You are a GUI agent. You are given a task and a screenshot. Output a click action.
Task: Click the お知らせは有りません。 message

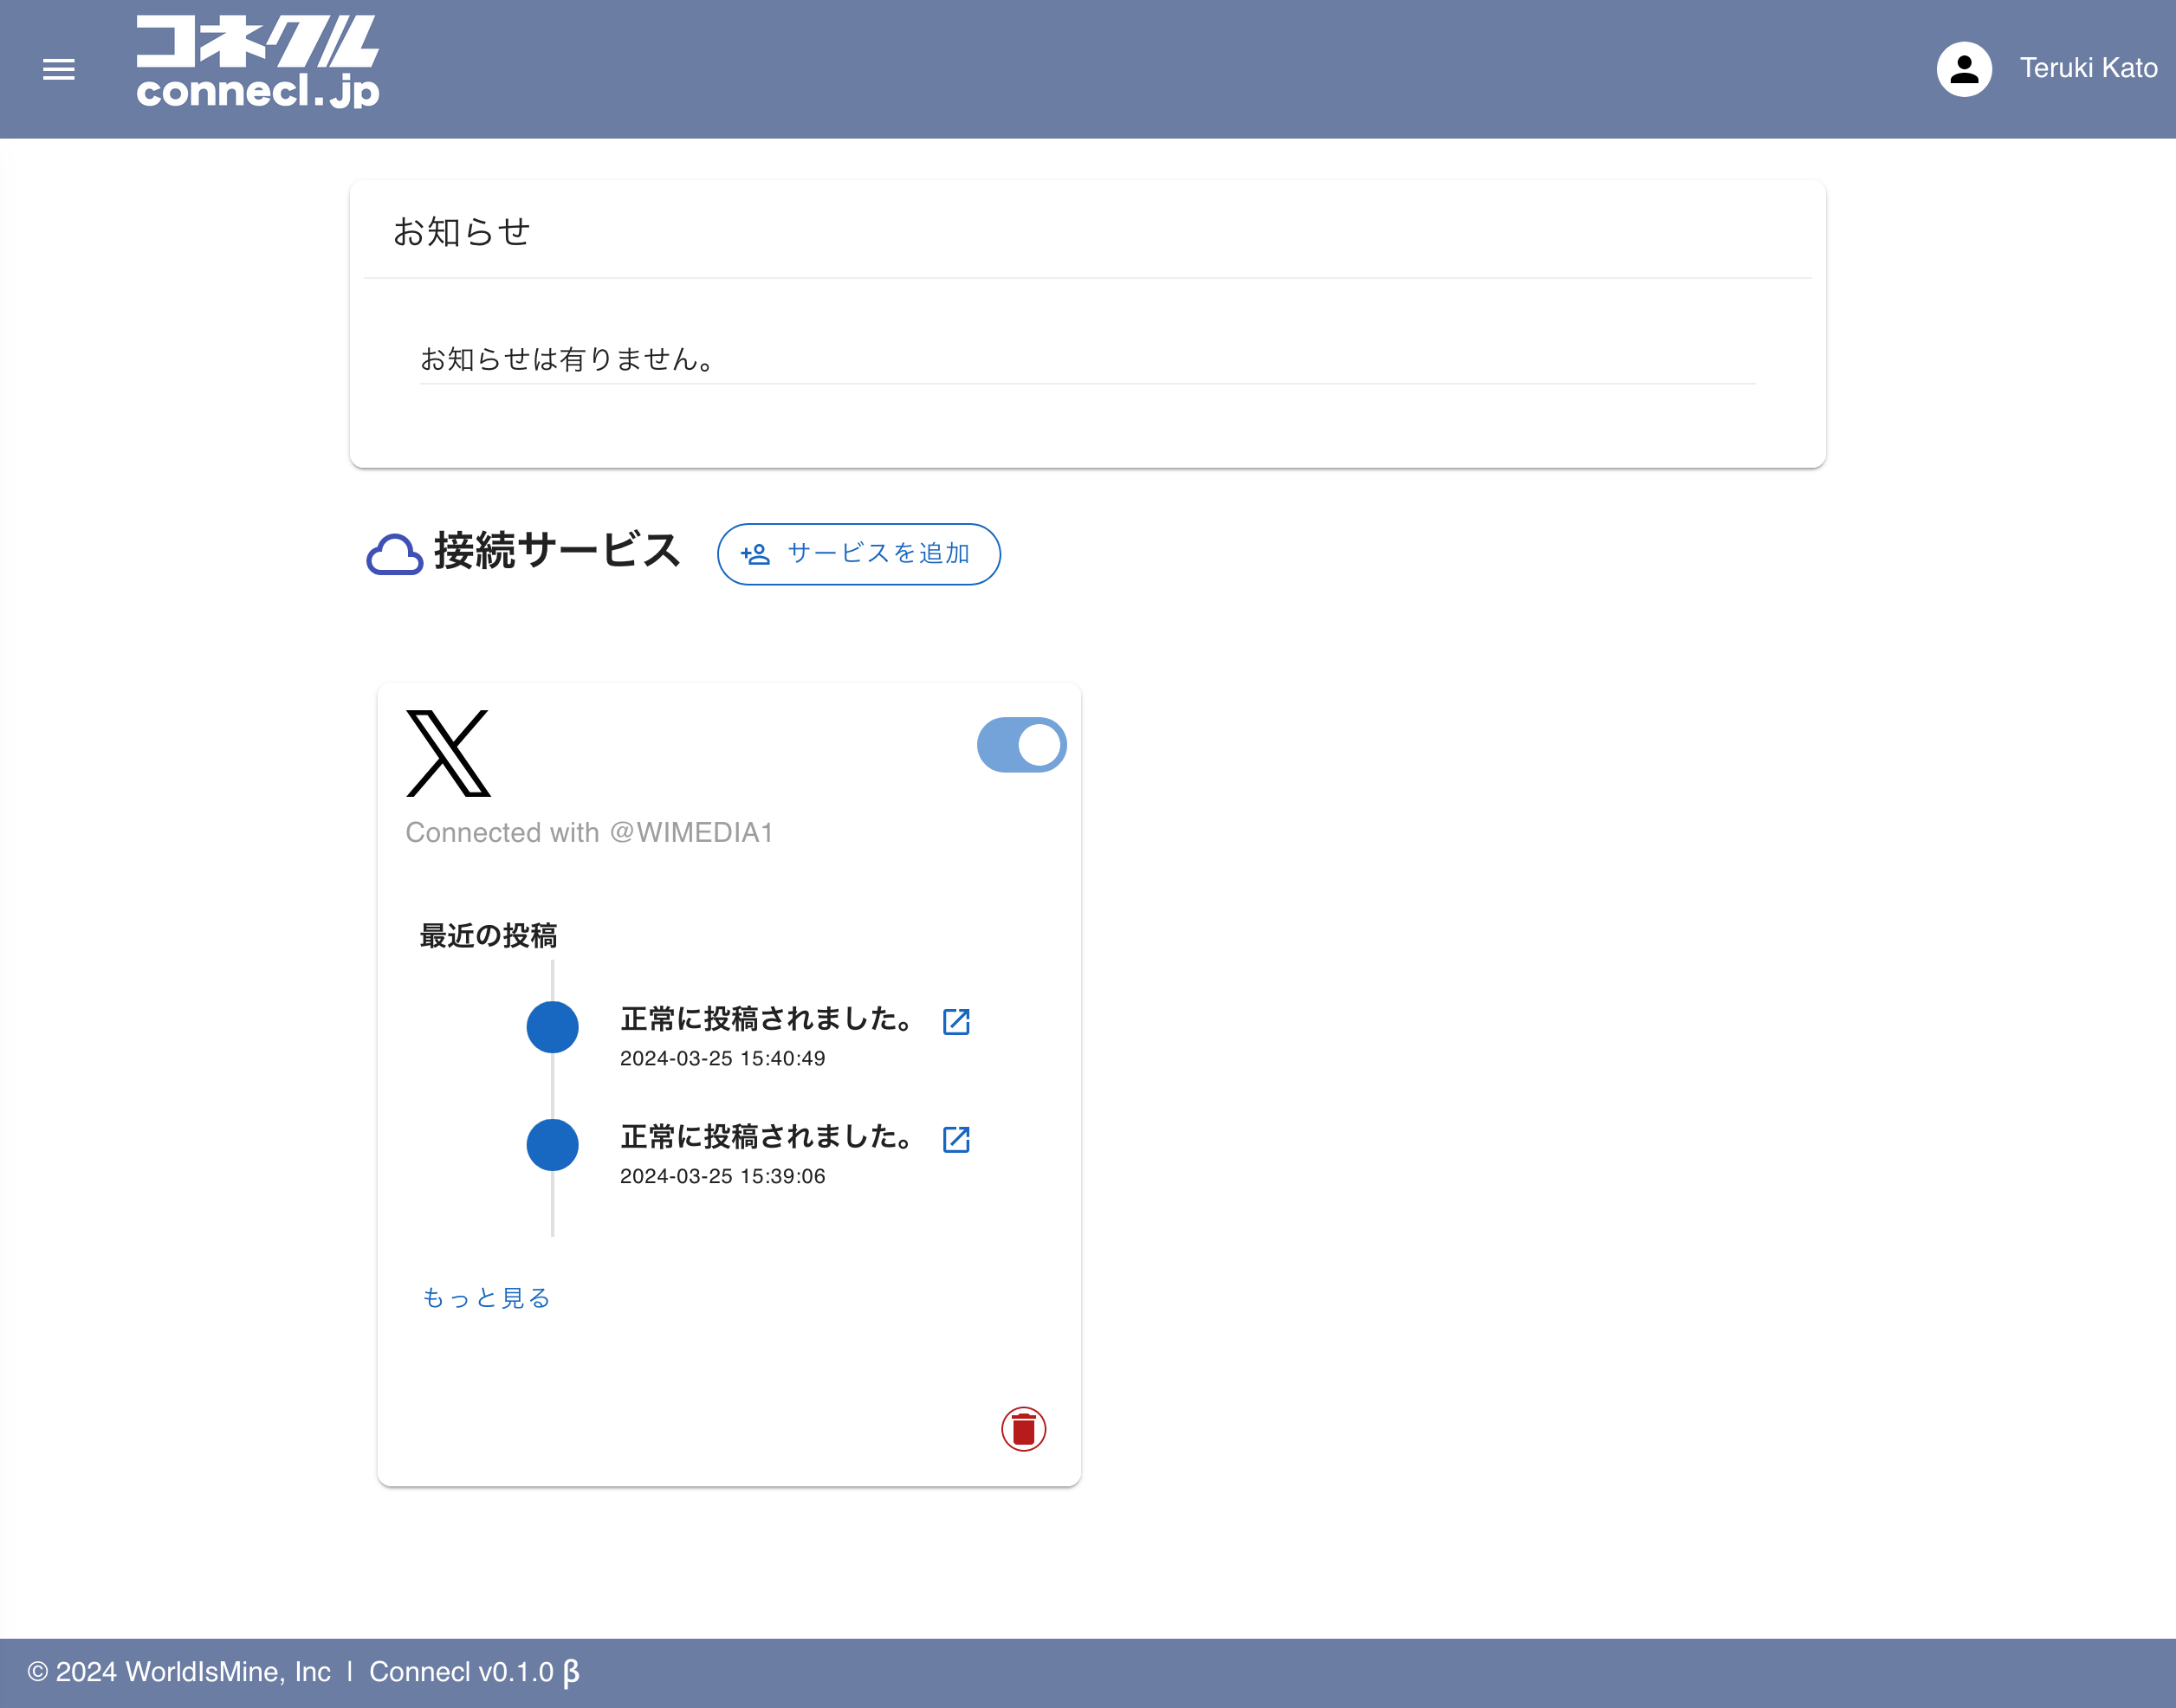[568, 359]
